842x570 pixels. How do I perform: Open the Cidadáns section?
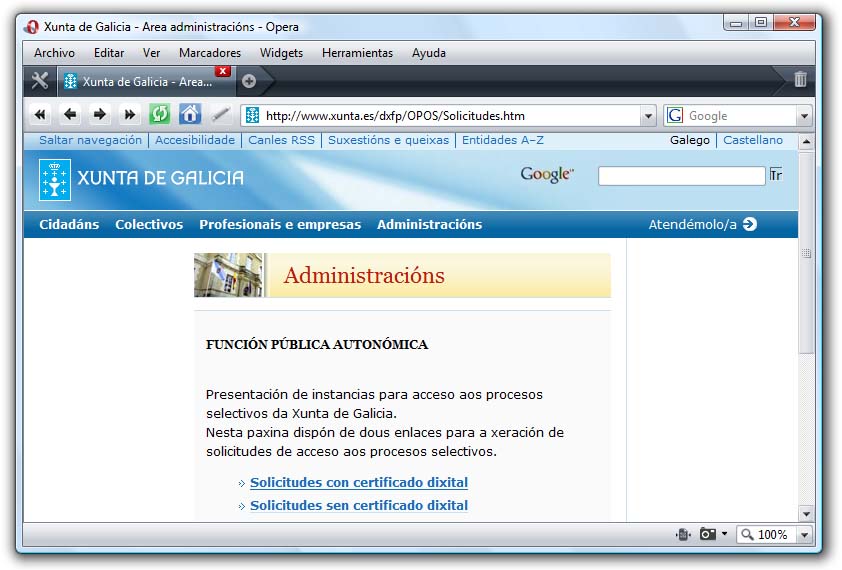[x=69, y=224]
